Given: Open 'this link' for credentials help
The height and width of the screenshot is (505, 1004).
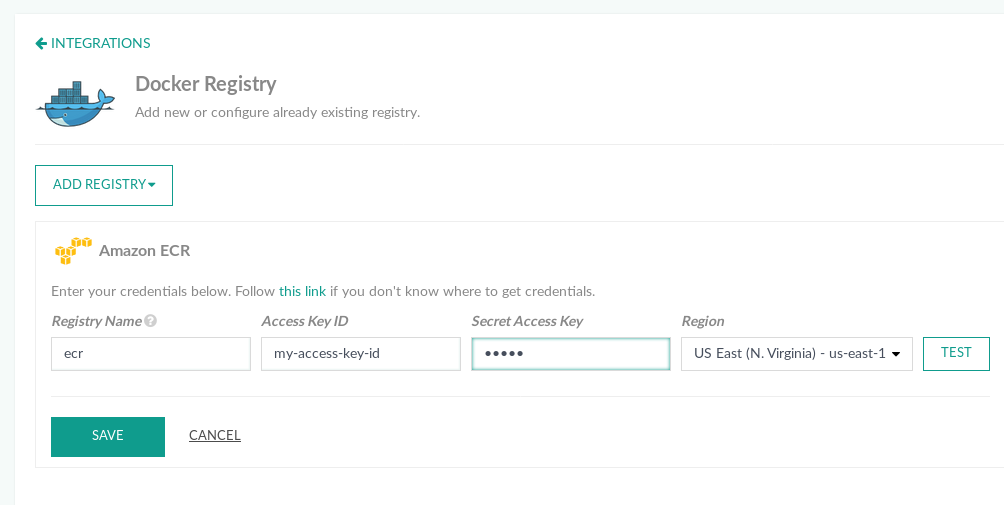Looking at the screenshot, I should pyautogui.click(x=302, y=292).
